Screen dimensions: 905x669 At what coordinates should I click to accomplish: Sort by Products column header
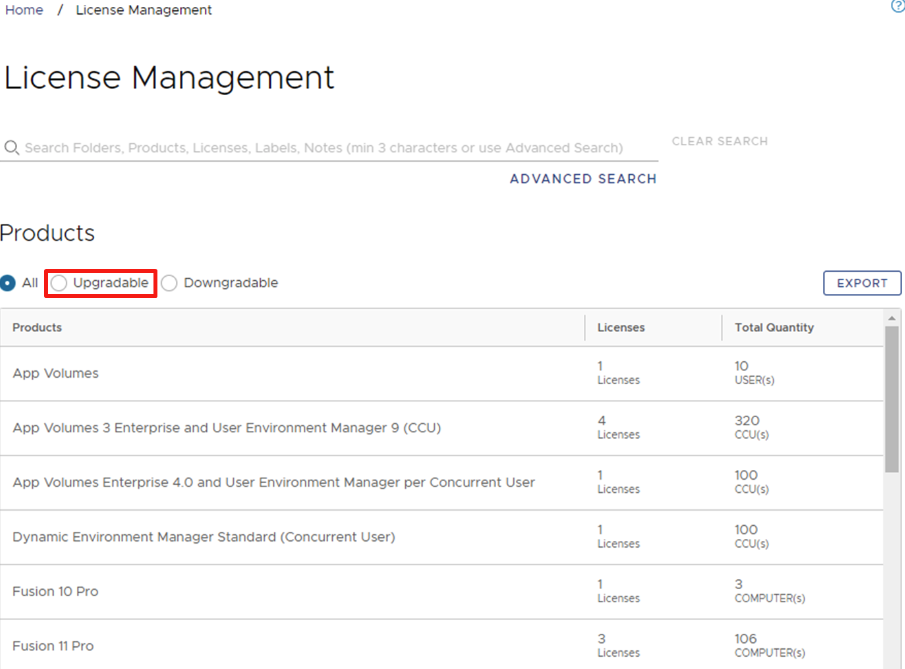pos(37,327)
